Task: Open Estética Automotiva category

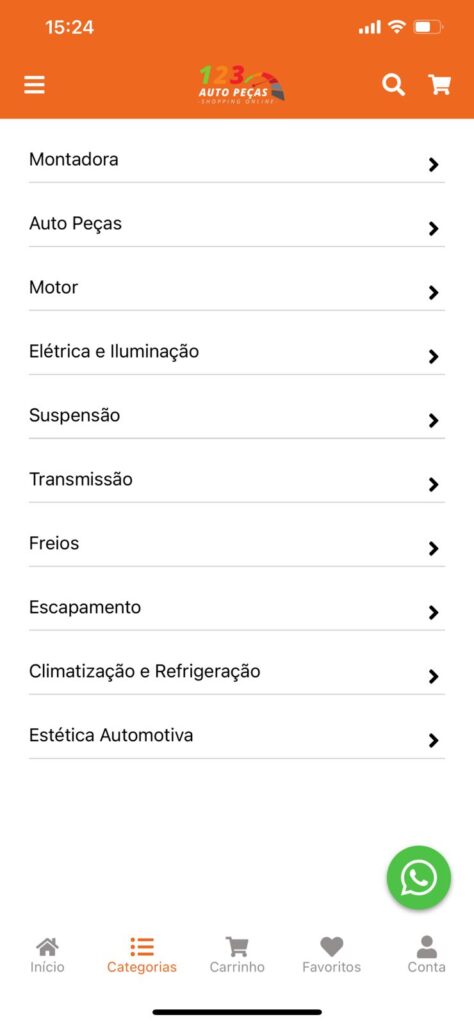Action: [236, 735]
